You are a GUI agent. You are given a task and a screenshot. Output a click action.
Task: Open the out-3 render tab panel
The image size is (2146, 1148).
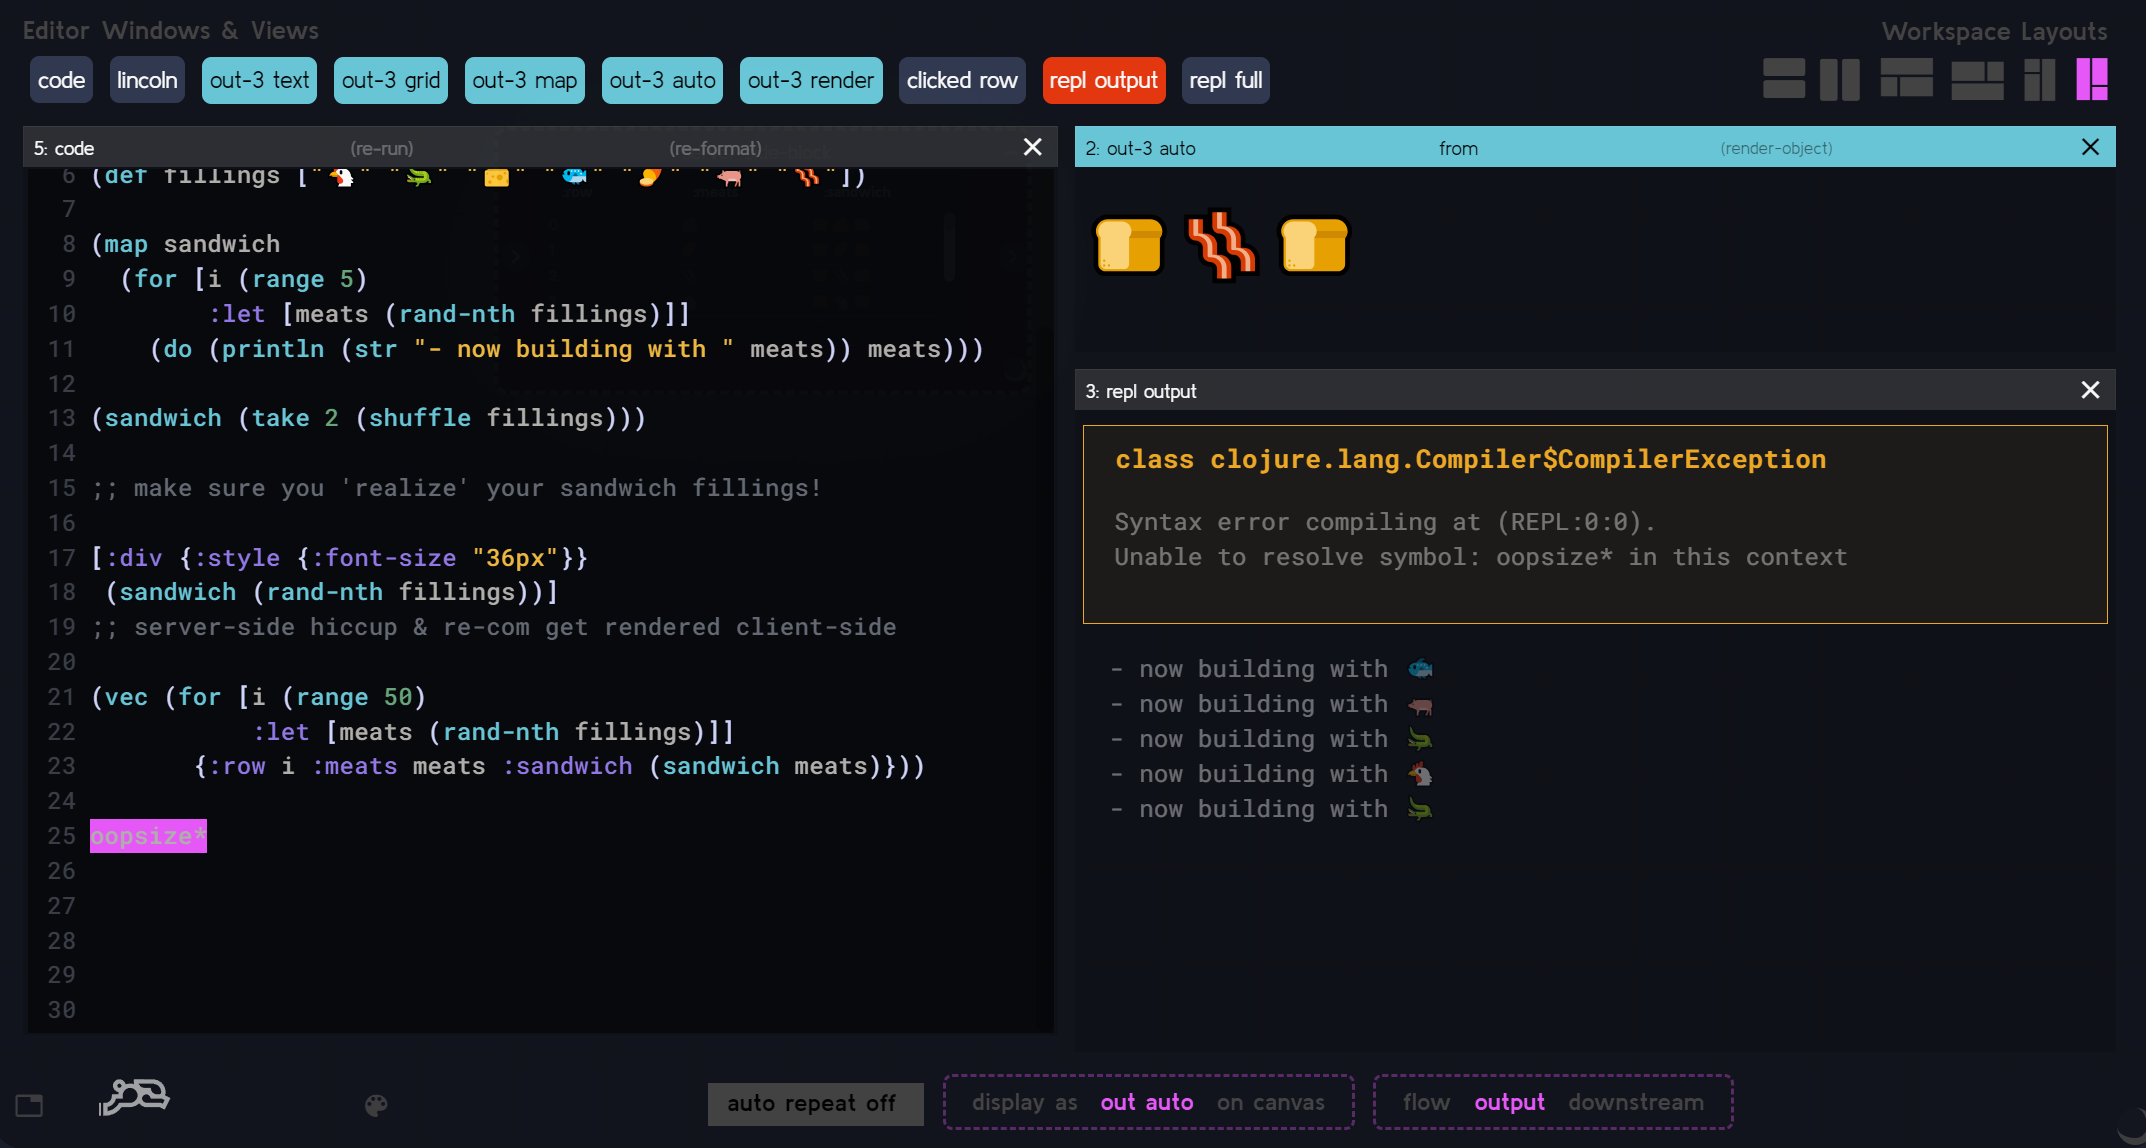pos(810,79)
